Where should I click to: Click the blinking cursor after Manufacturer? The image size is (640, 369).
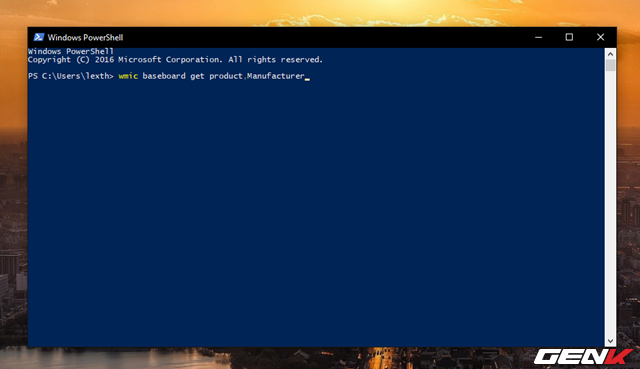(307, 78)
